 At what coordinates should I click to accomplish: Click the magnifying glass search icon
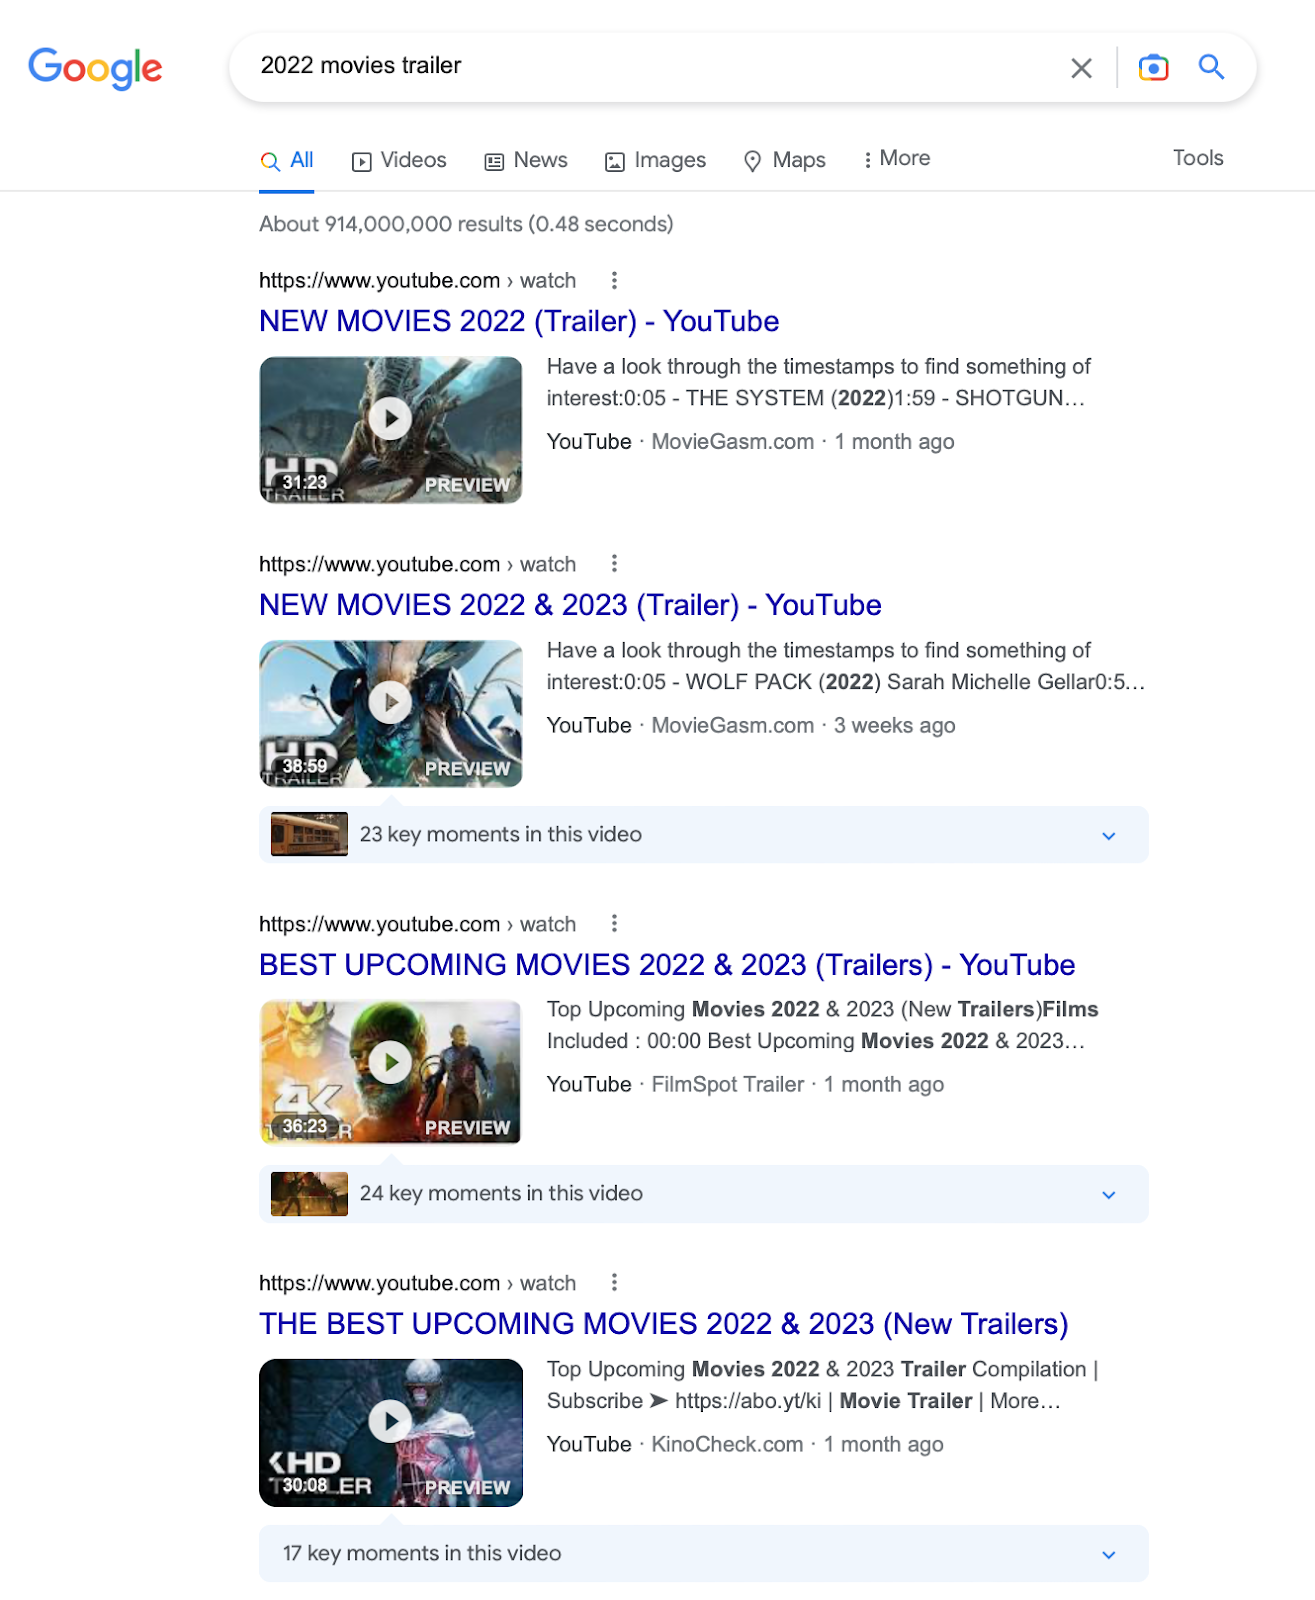click(1211, 67)
